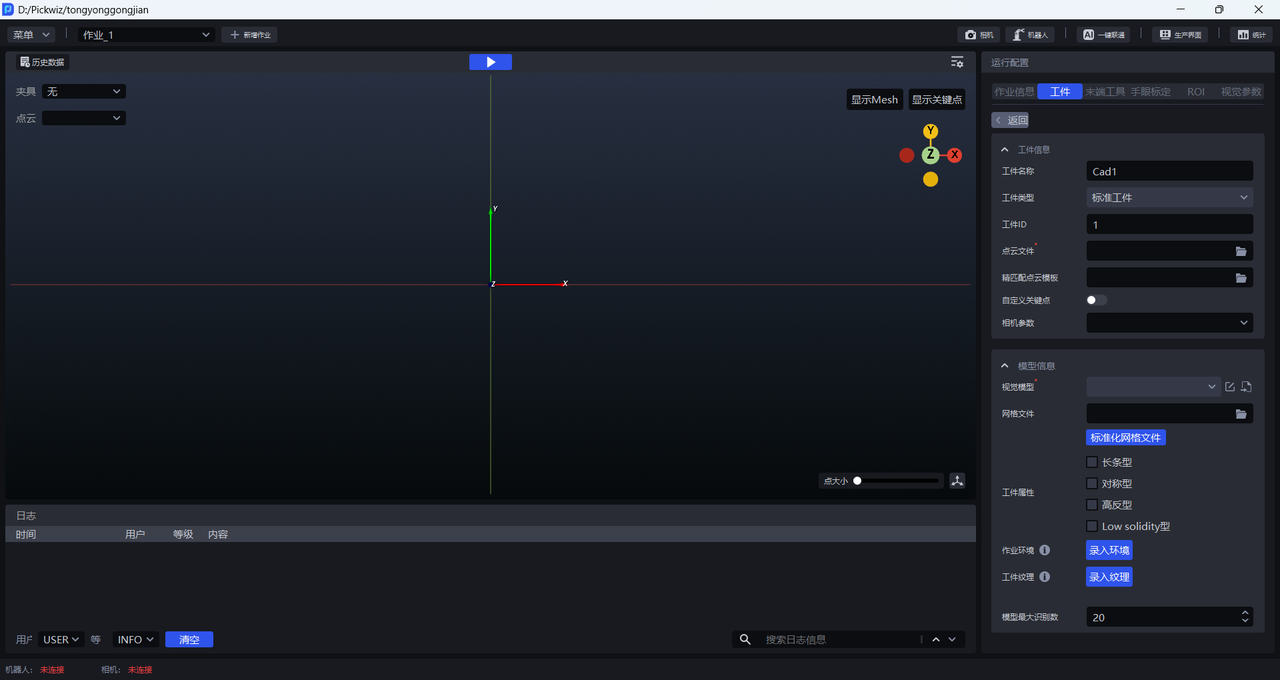Image resolution: width=1280 pixels, height=680 pixels.
Task: Toggle the 自定义关键点 switch
Action: click(1096, 300)
